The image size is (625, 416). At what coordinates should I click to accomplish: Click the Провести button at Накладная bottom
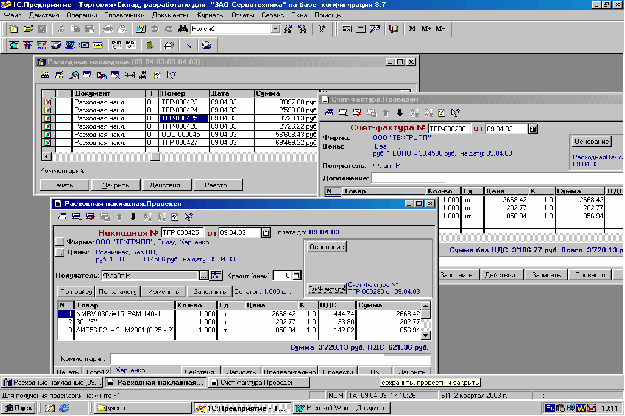338,372
